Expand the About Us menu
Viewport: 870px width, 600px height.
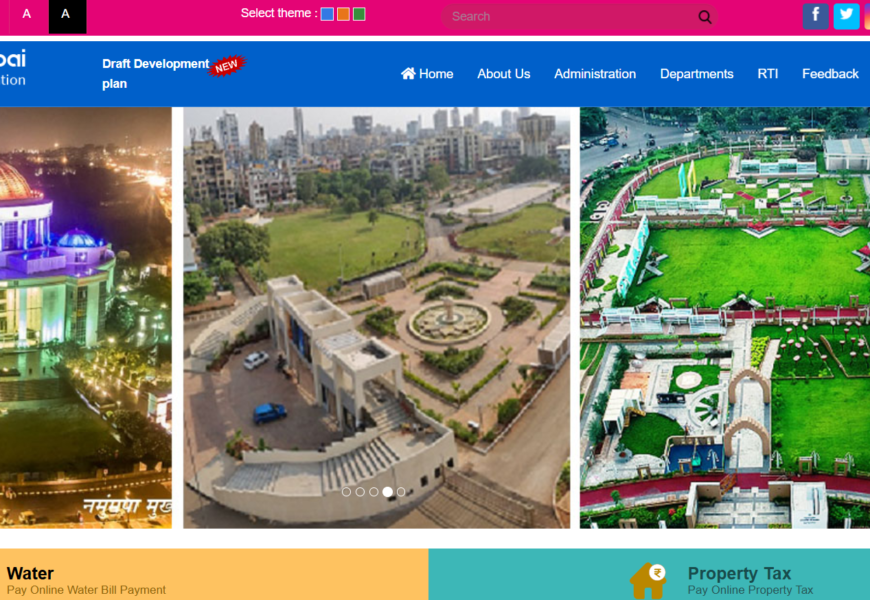[503, 74]
